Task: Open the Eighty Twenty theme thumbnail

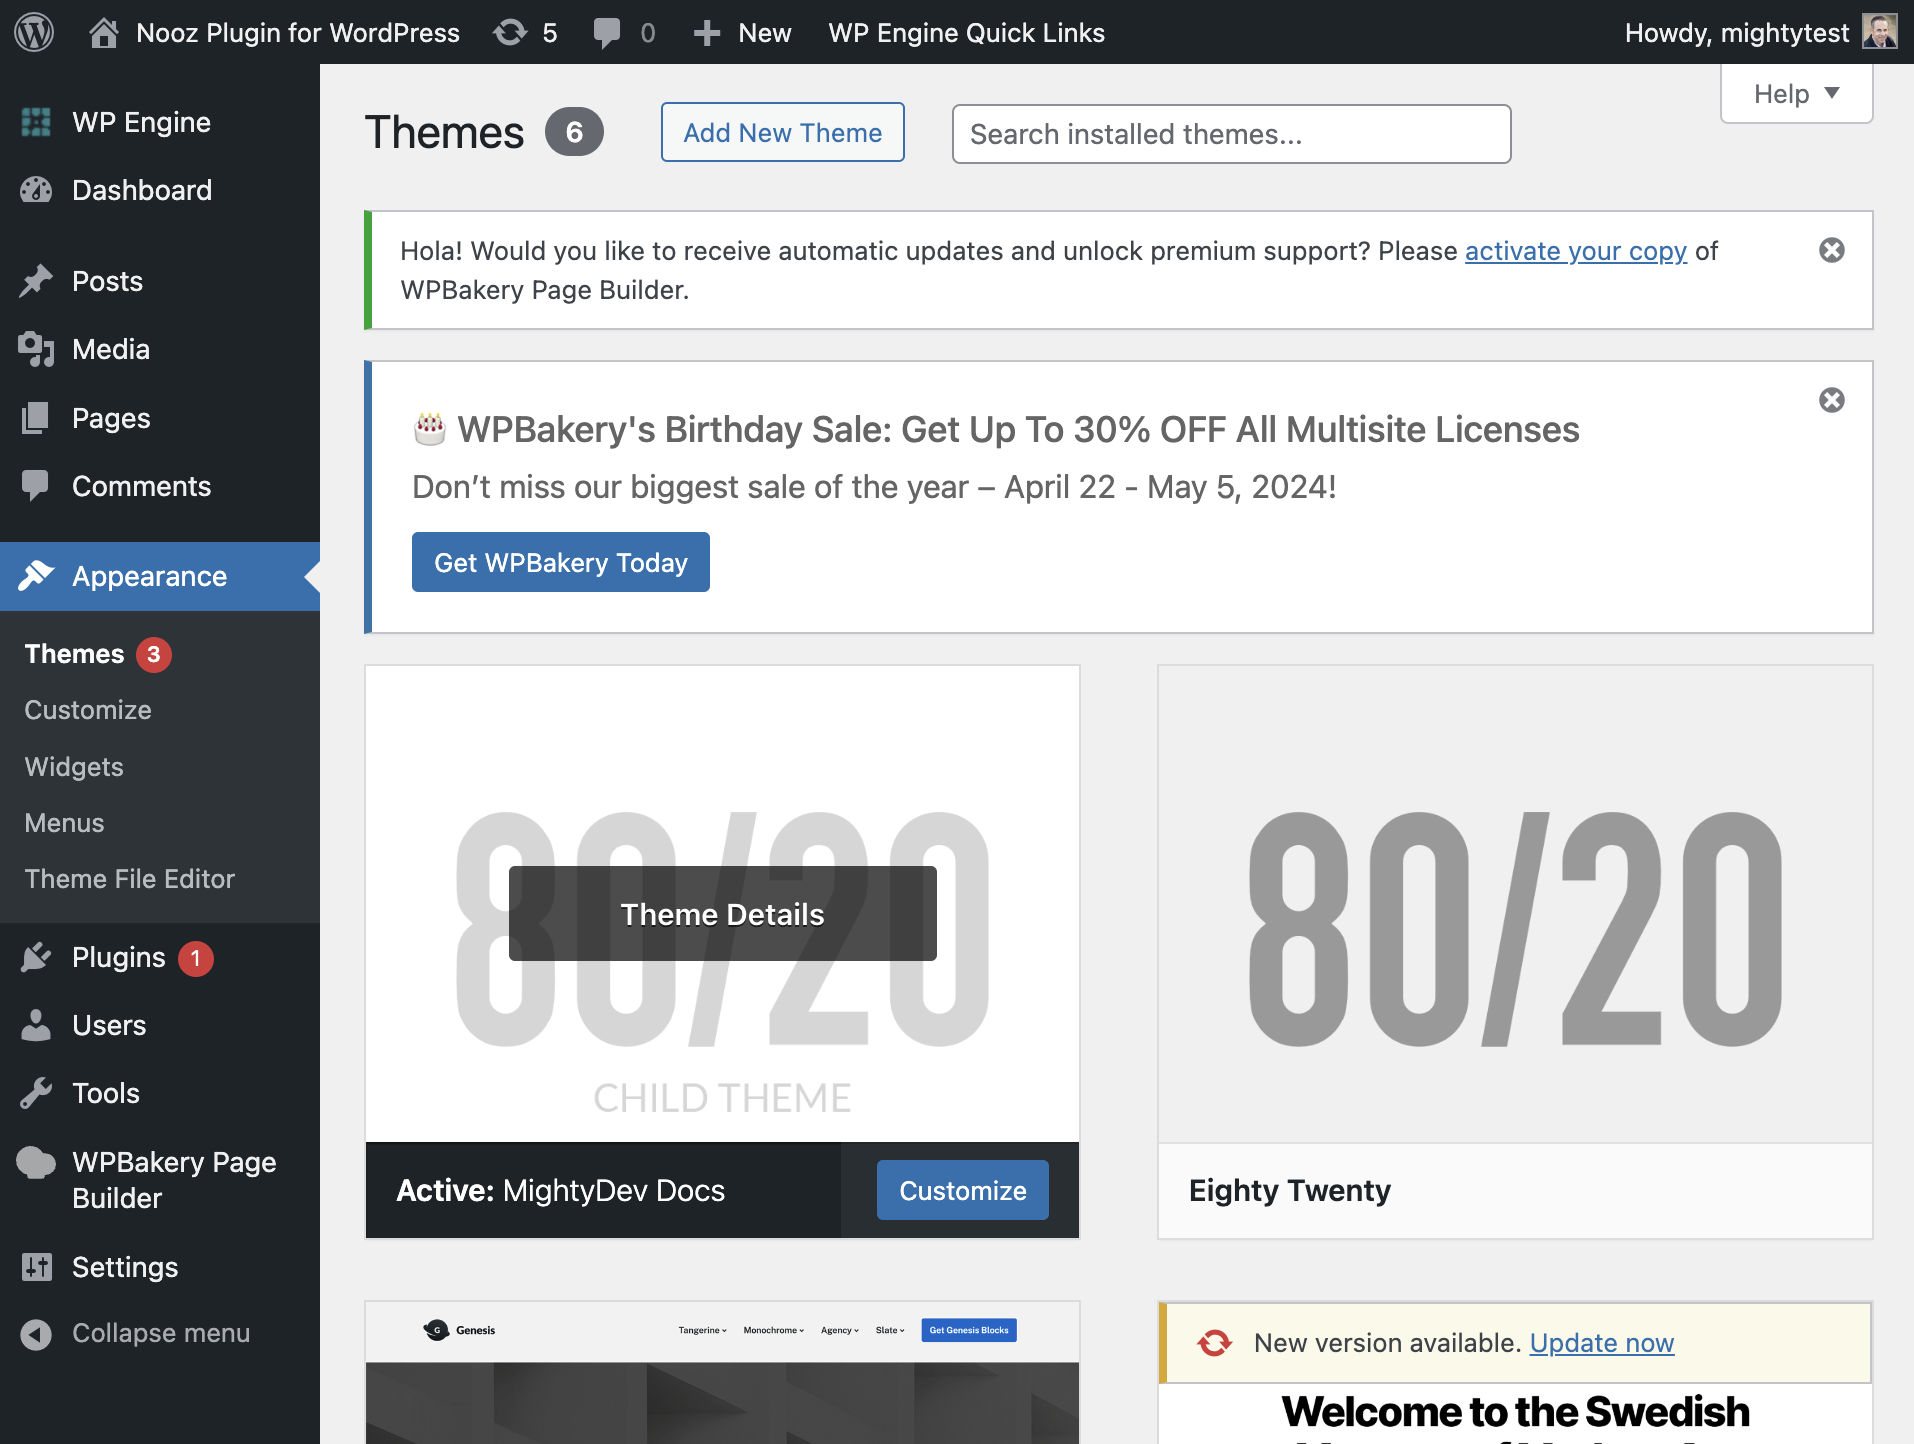Action: (x=1515, y=904)
